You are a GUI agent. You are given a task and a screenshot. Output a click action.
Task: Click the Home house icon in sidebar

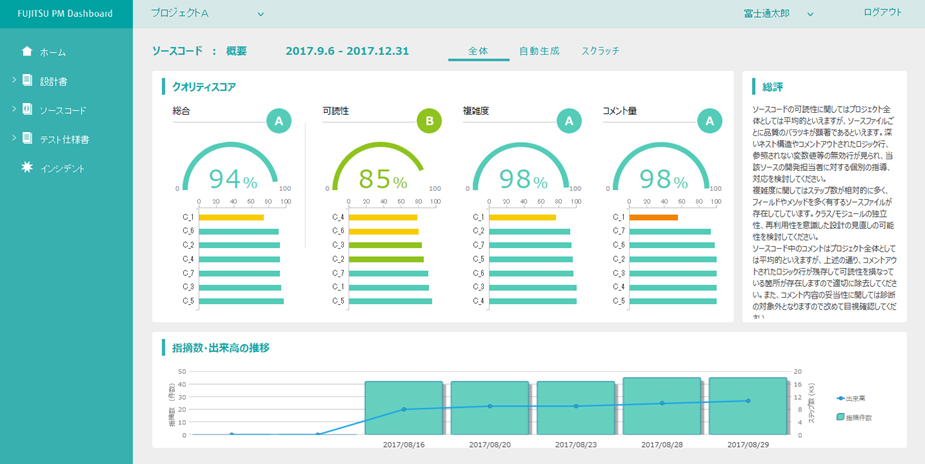27,51
